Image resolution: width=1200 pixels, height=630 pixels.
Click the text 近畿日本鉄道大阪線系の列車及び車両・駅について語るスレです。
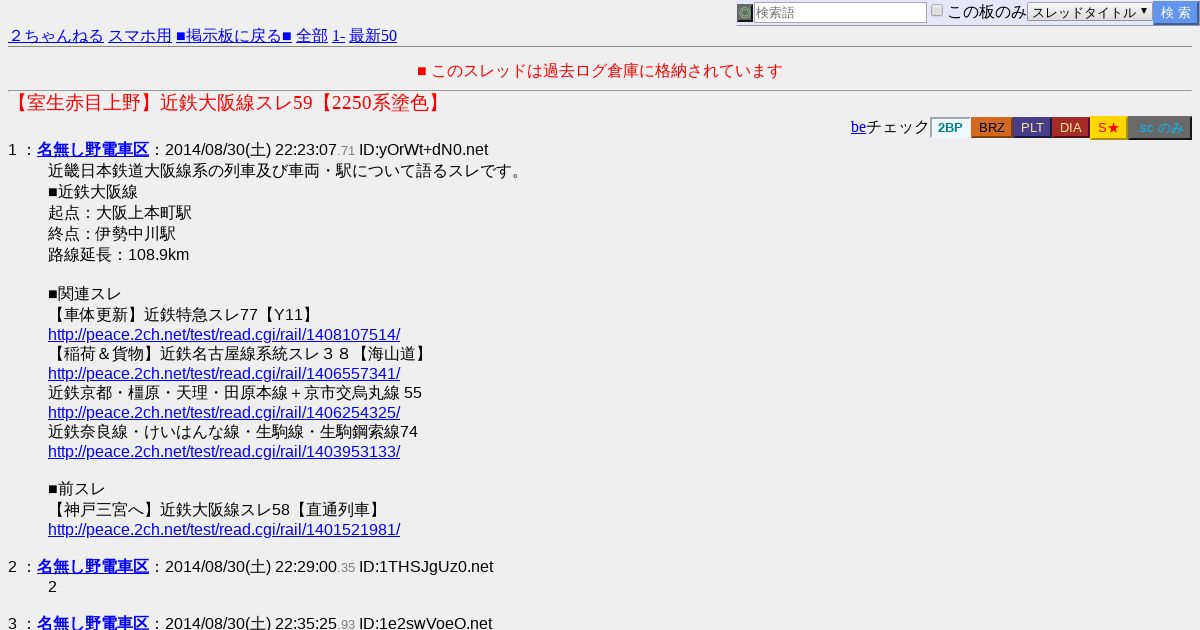(288, 171)
